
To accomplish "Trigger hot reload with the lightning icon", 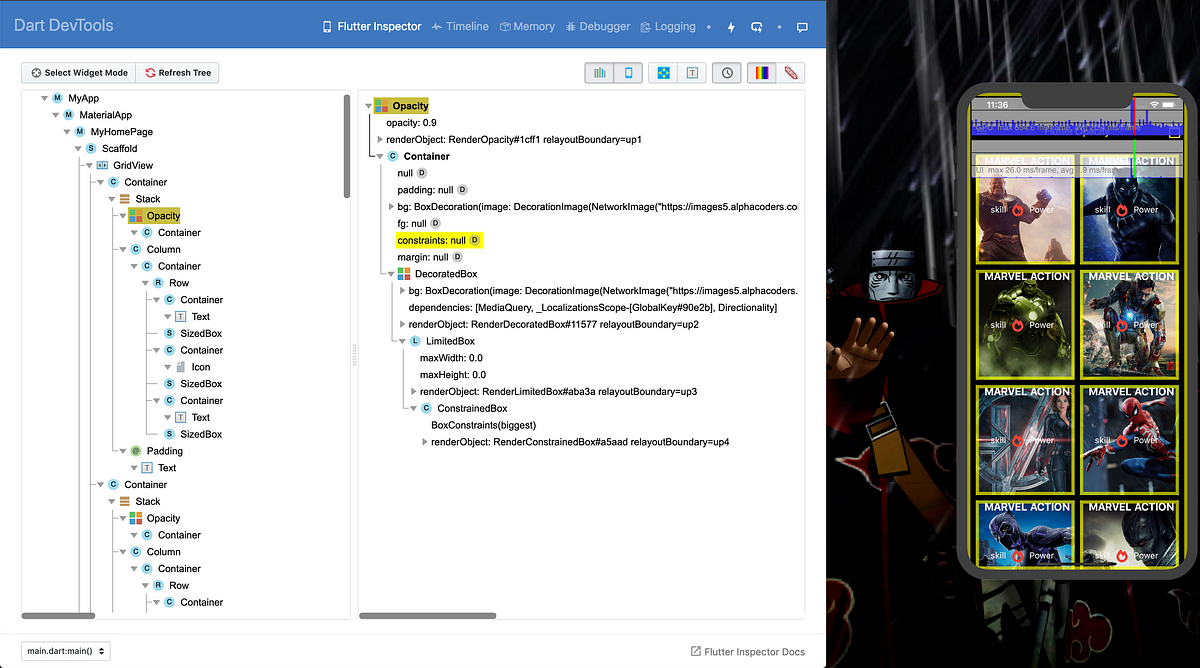I will pos(731,27).
